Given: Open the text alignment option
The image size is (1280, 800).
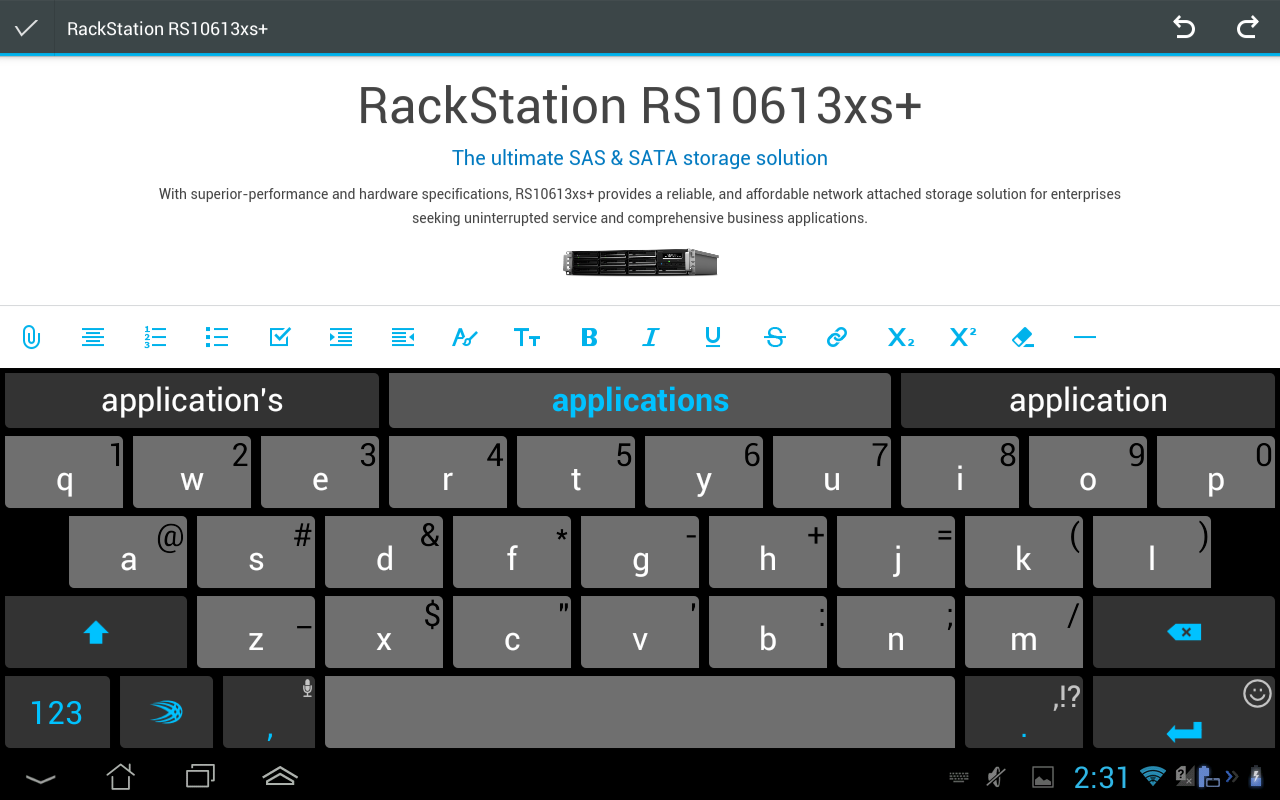Looking at the screenshot, I should (x=93, y=337).
